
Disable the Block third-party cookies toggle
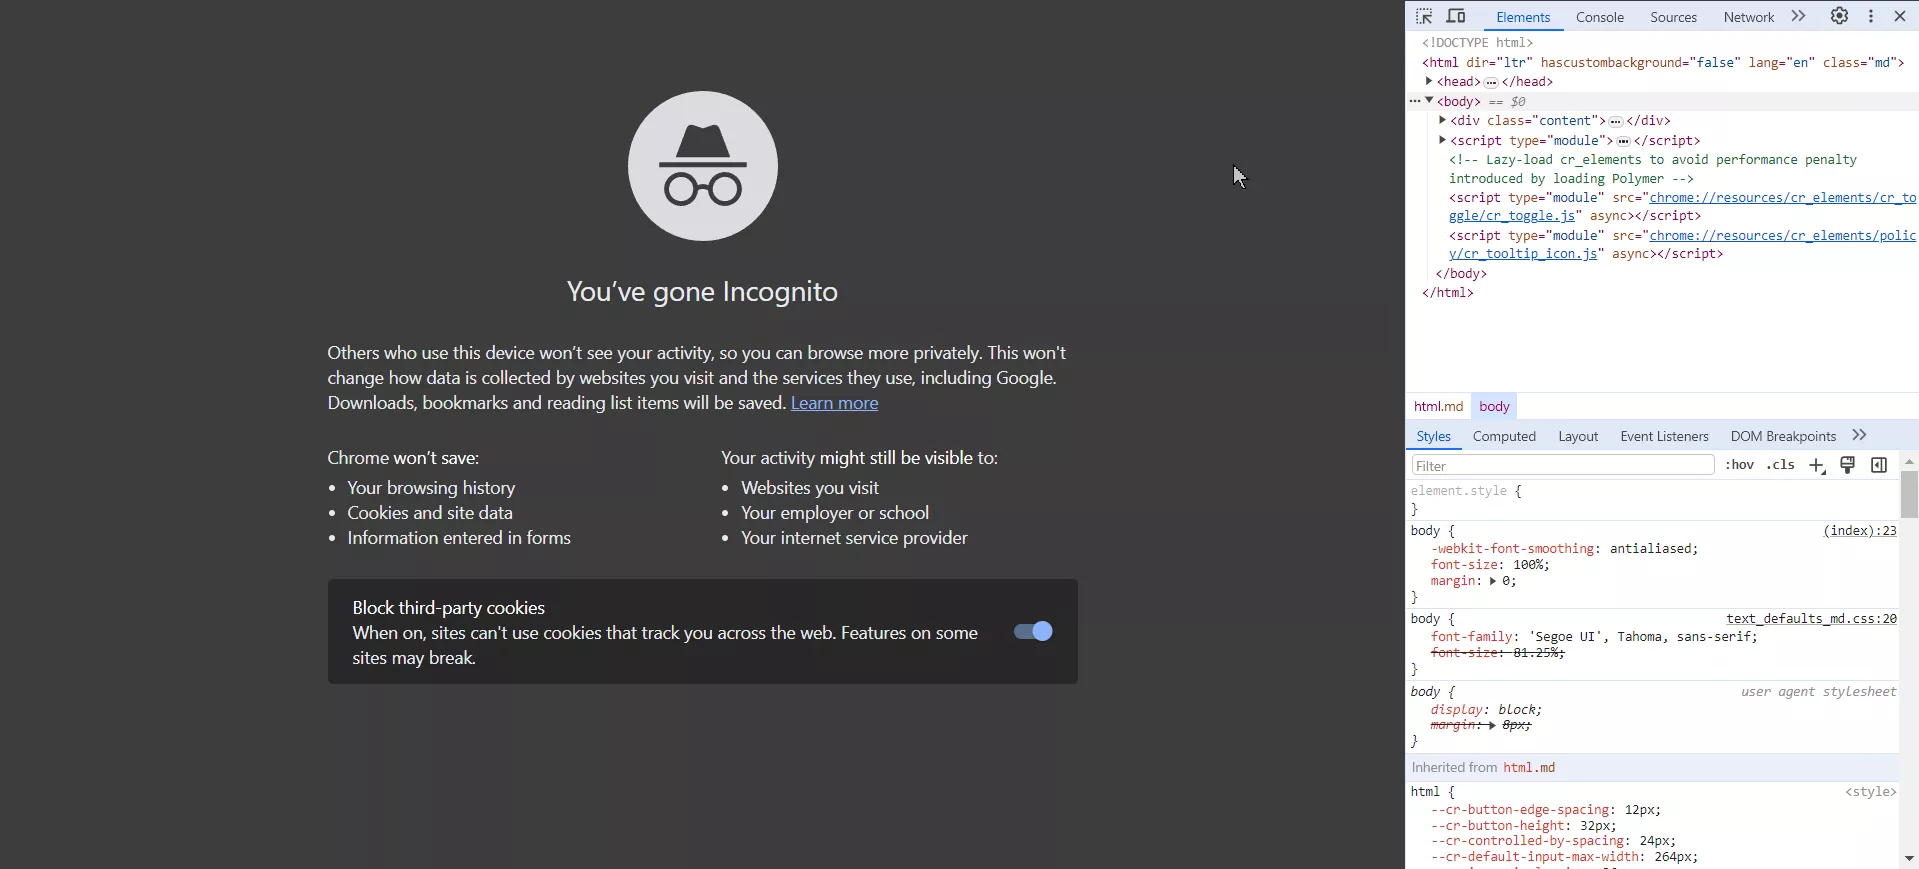tap(1033, 631)
